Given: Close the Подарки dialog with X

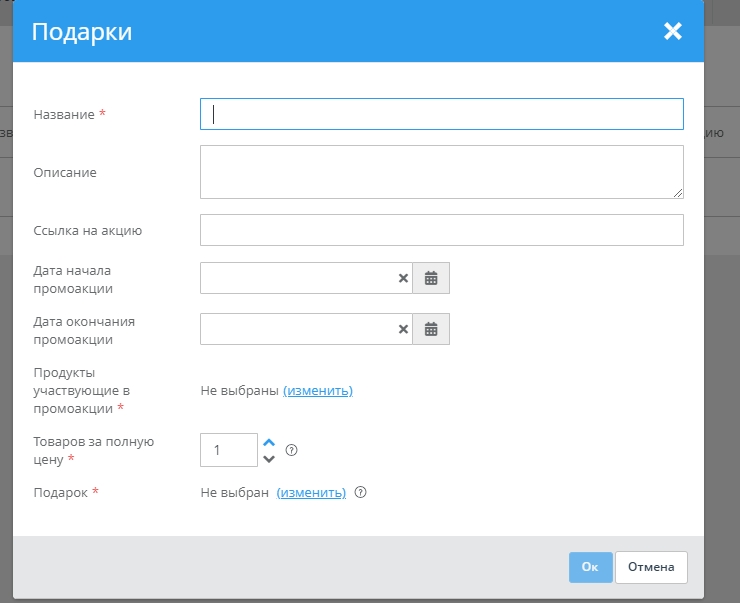Looking at the screenshot, I should pos(672,32).
